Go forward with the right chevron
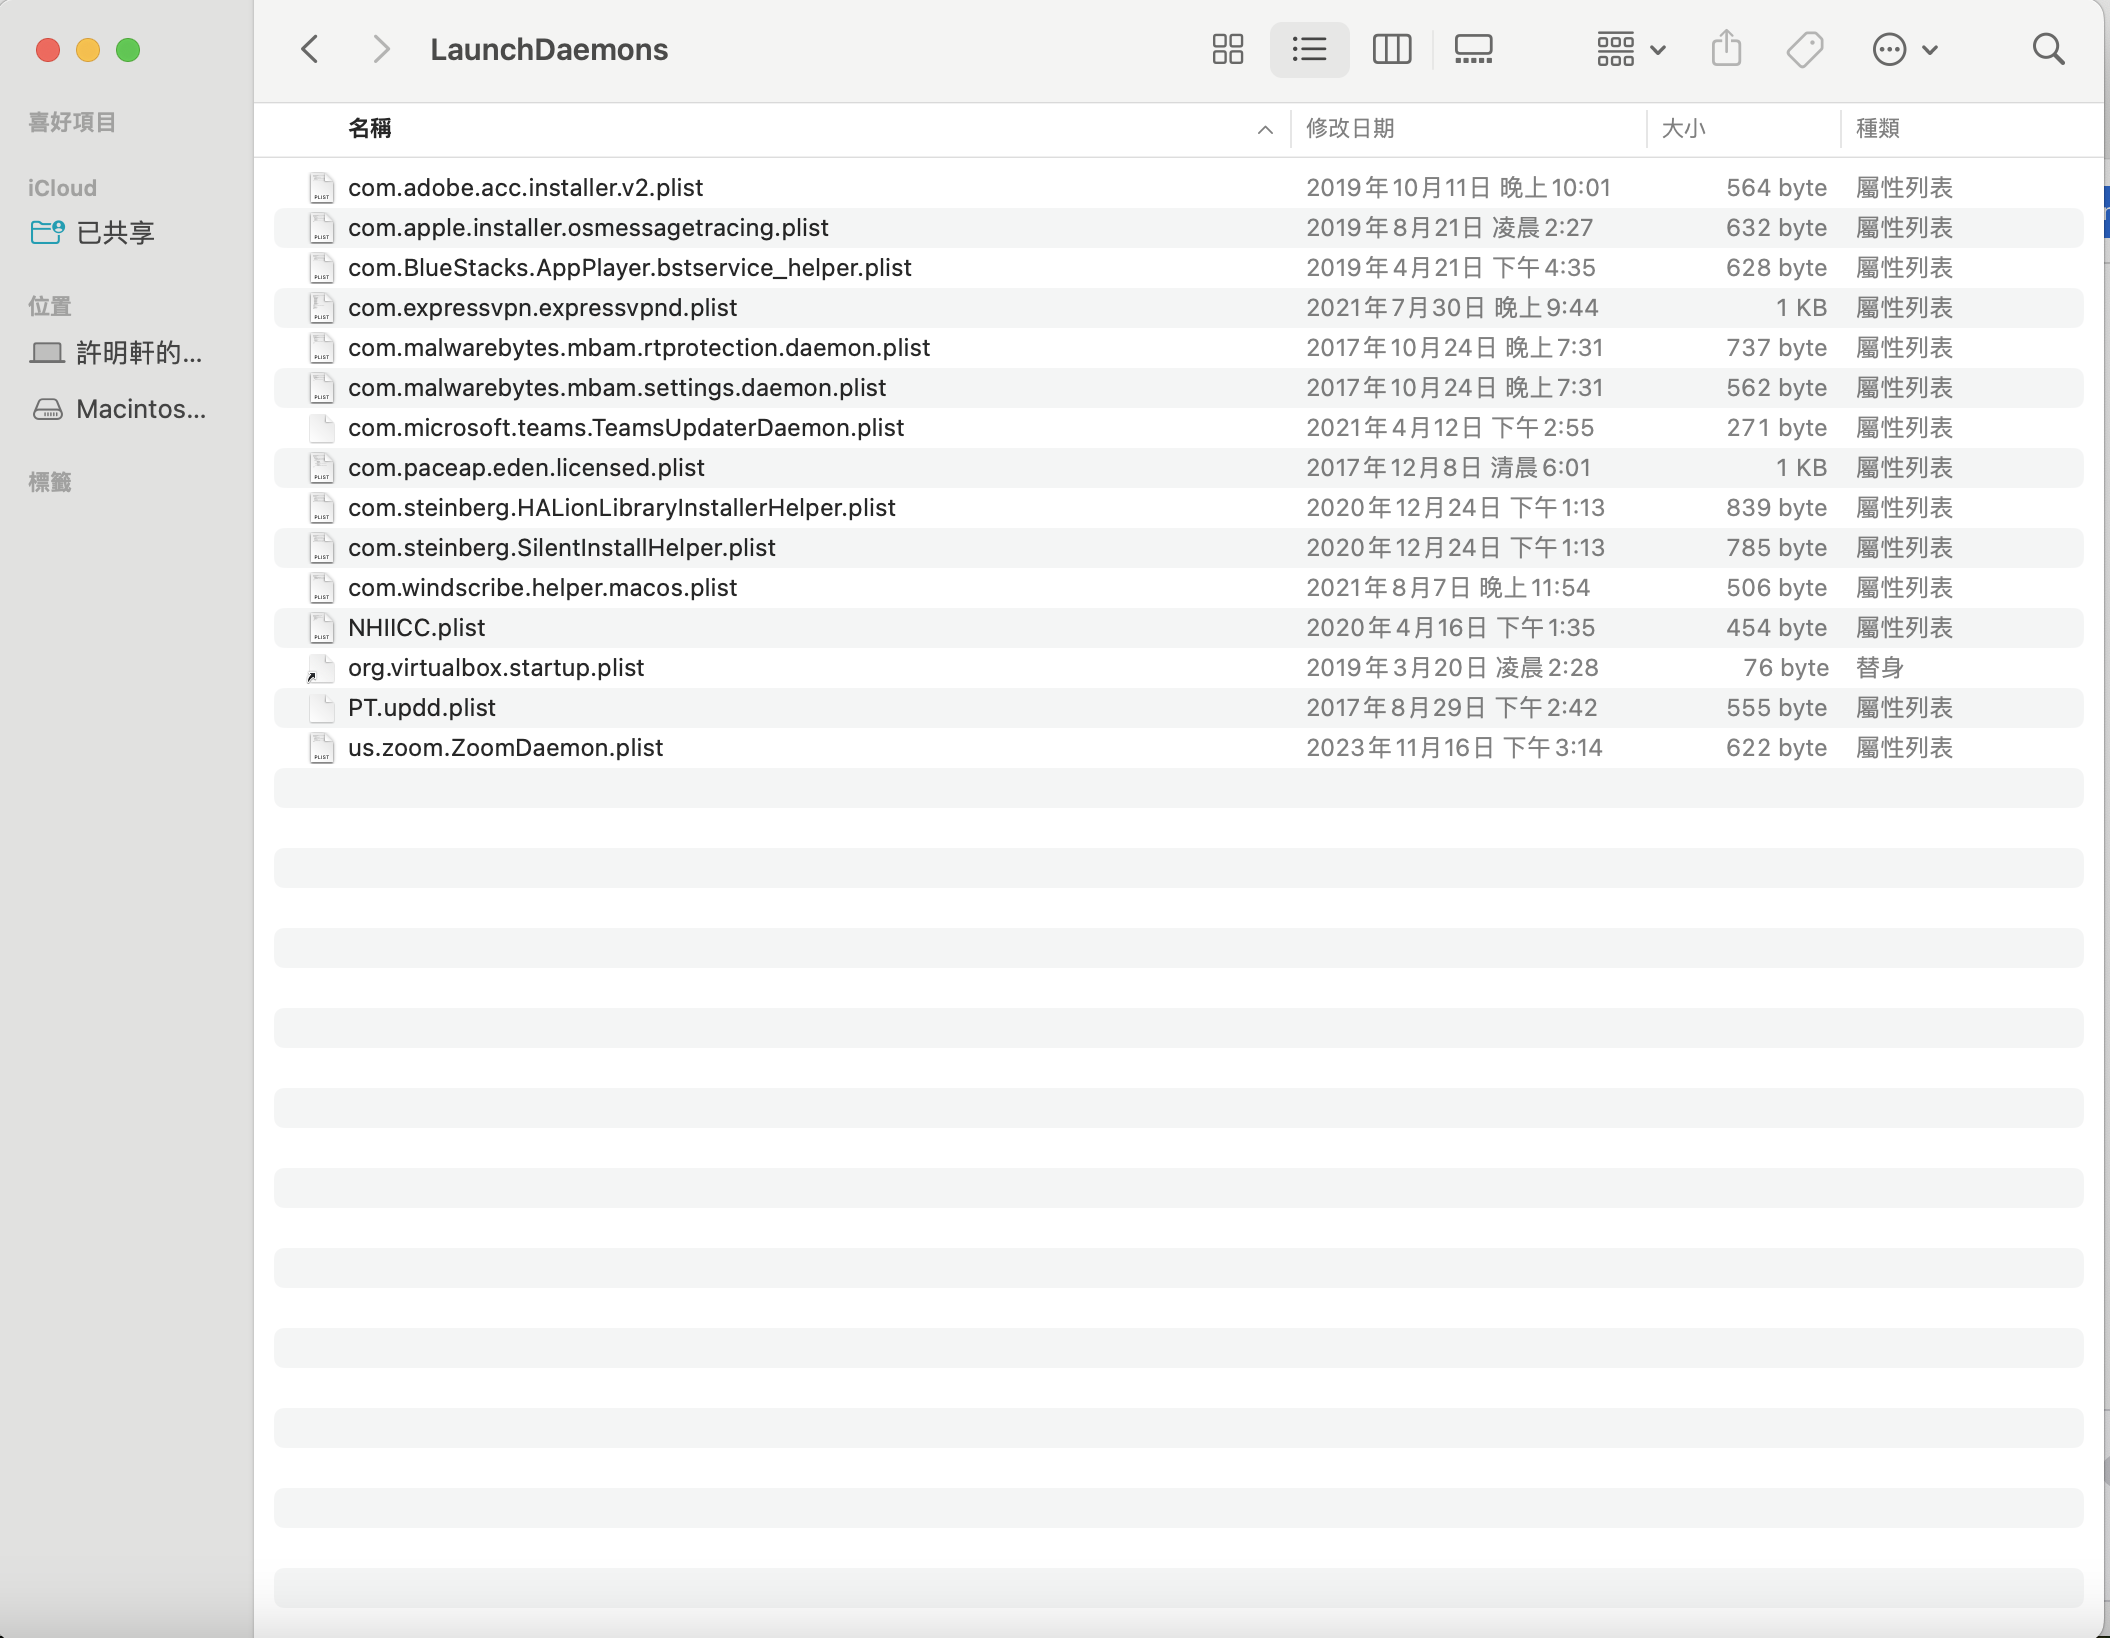This screenshot has height=1638, width=2110. pos(380,49)
